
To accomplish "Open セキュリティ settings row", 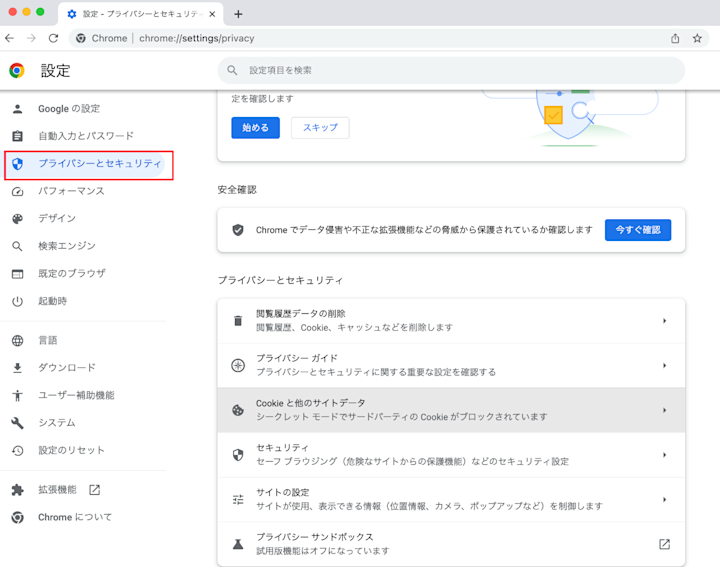I will click(451, 455).
